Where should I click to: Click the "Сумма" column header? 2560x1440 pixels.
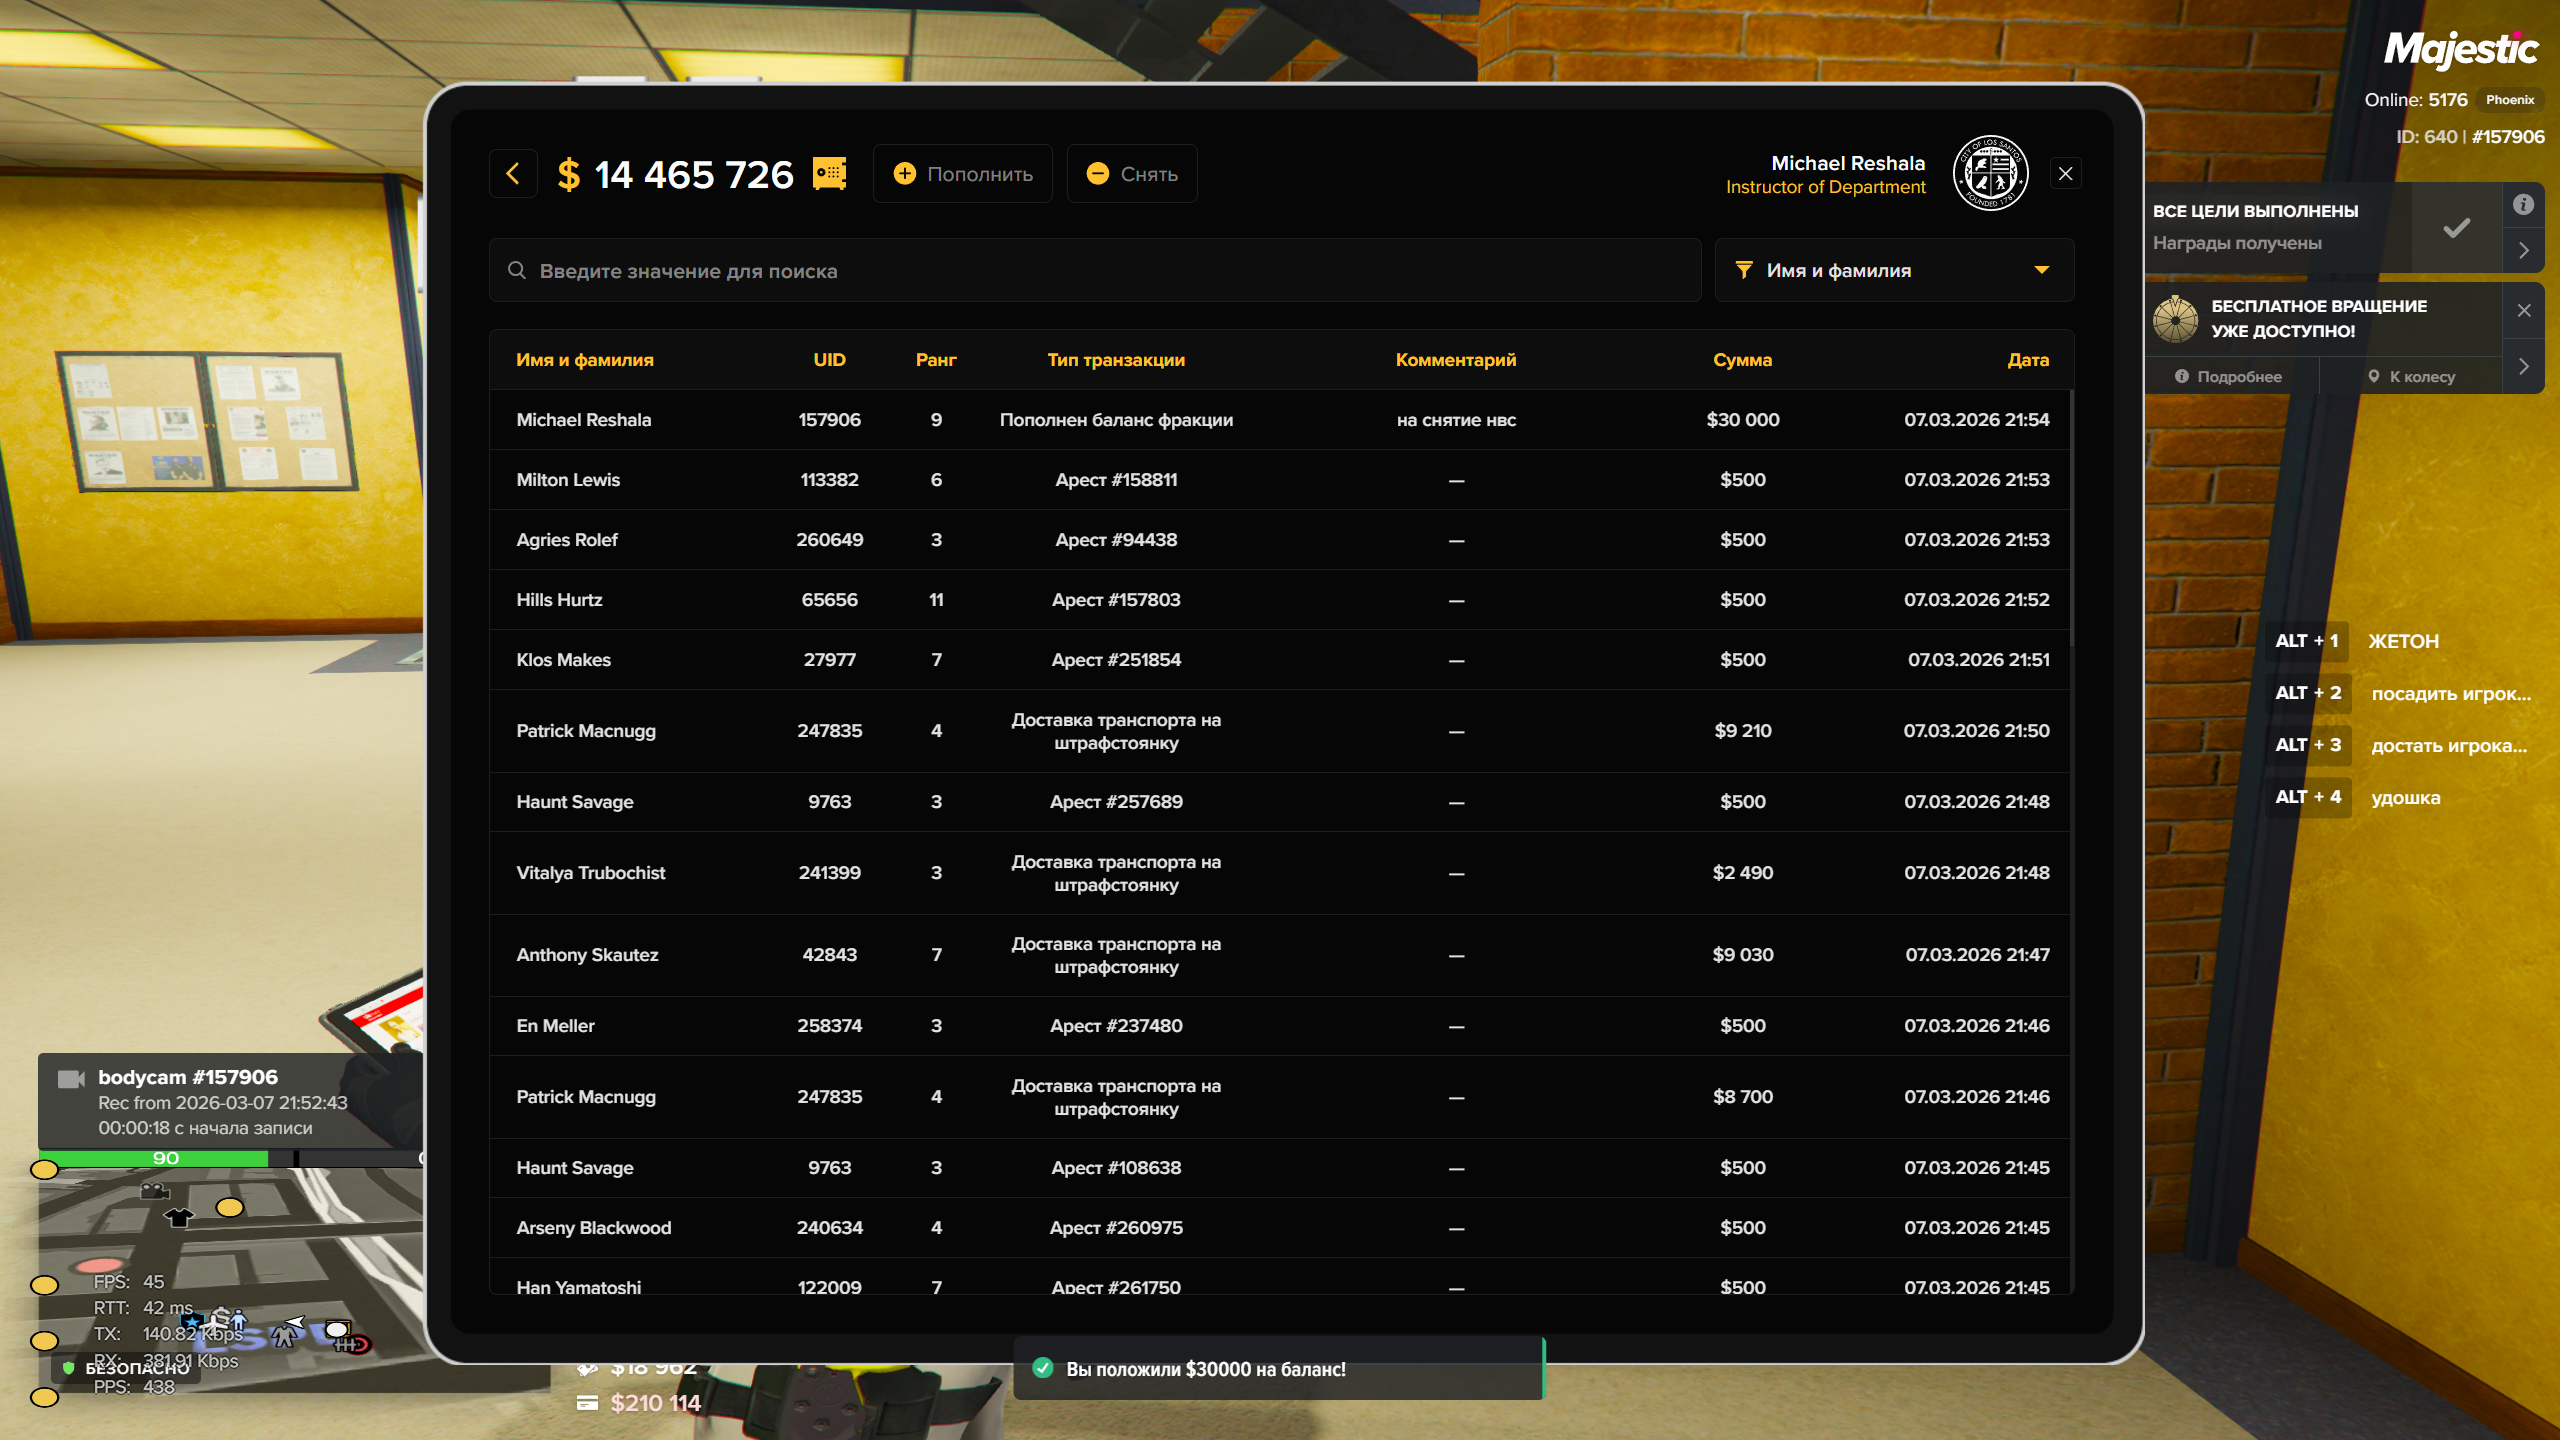[x=1742, y=360]
